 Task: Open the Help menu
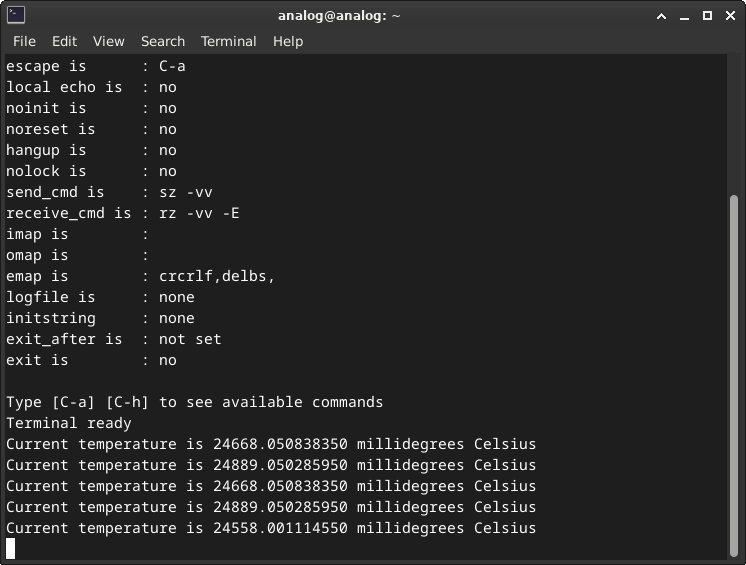click(x=288, y=41)
